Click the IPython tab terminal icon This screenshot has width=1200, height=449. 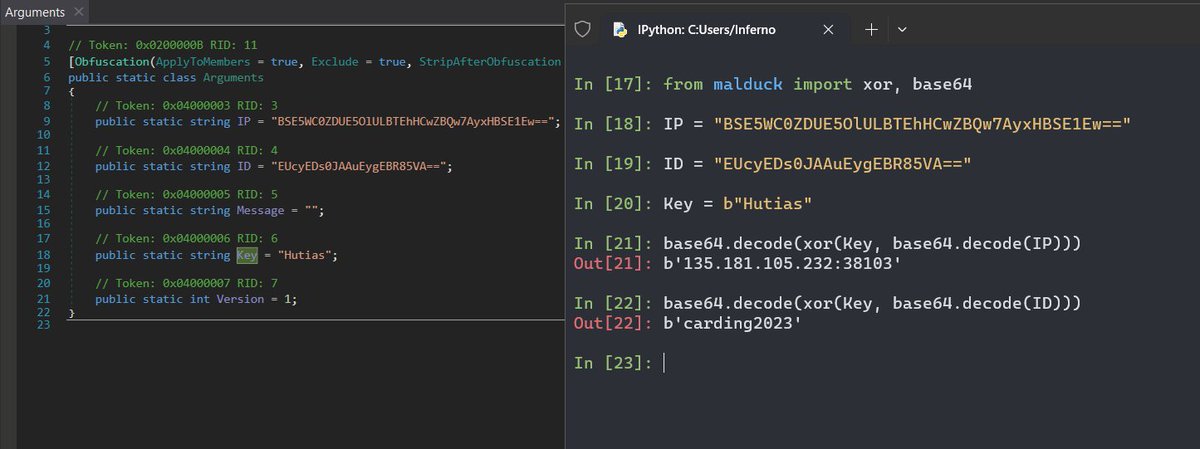620,30
